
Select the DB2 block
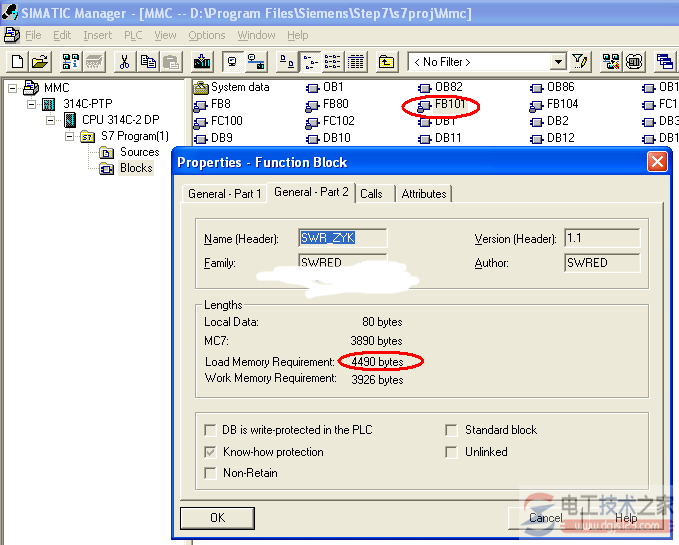(550, 121)
